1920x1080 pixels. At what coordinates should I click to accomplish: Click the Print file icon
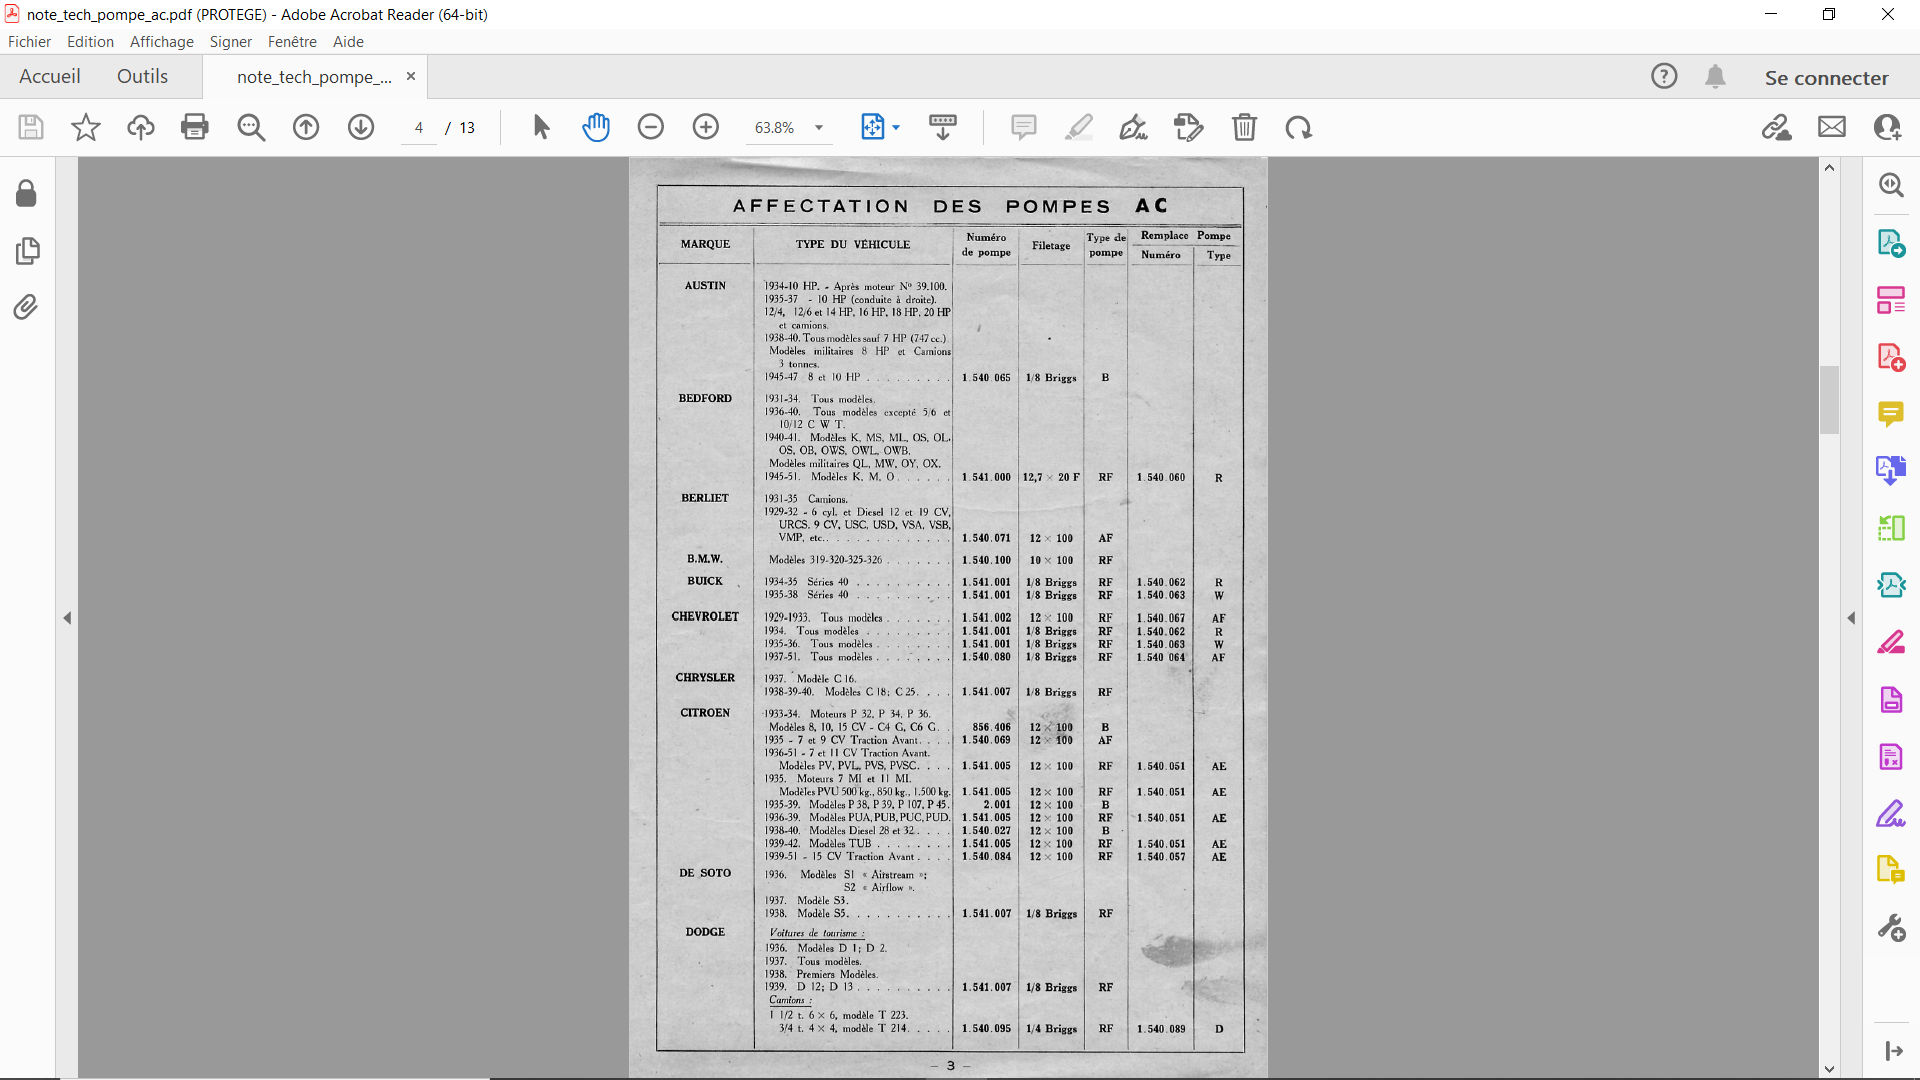(x=195, y=127)
